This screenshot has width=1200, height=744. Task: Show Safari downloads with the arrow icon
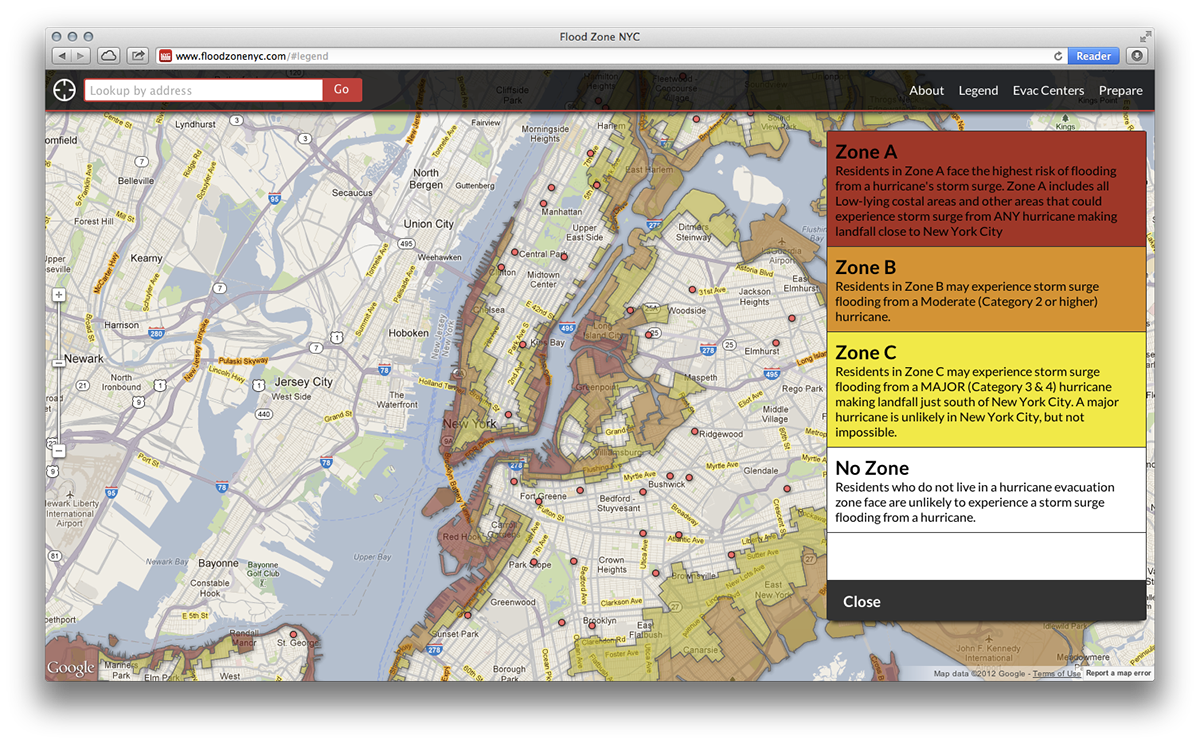pyautogui.click(x=1137, y=56)
